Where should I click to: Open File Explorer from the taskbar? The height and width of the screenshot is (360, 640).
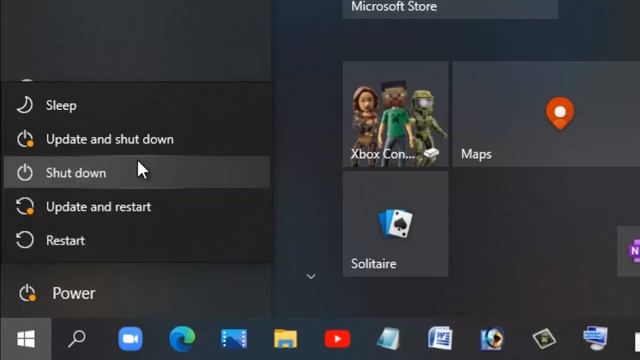285,339
